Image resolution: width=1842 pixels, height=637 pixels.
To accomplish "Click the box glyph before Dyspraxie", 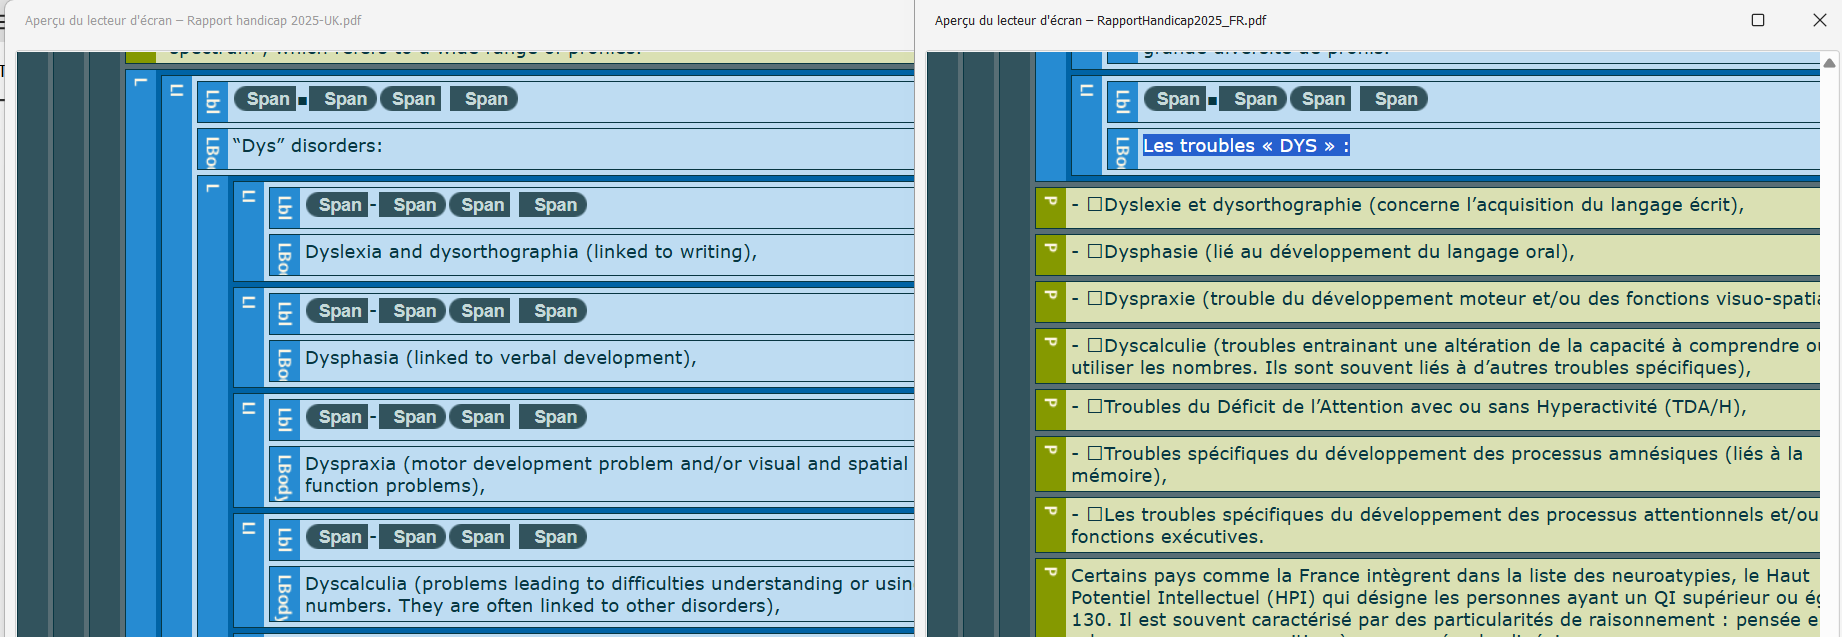I will pyautogui.click(x=1095, y=298).
